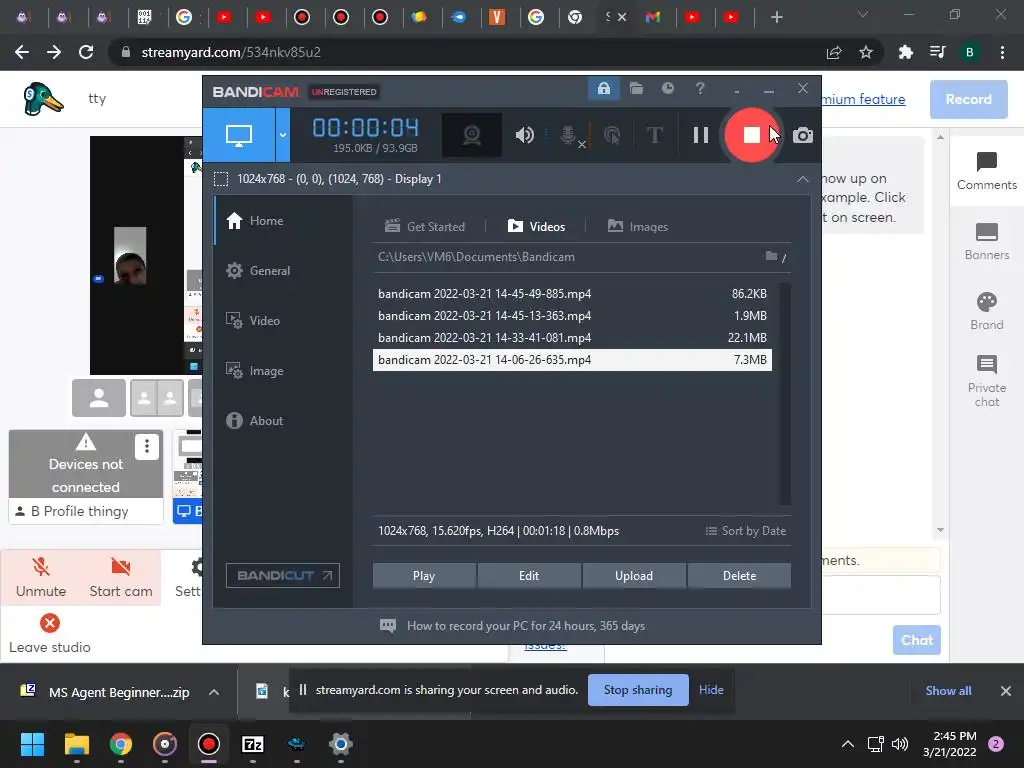Screen dimensions: 1024x768
Task: Click Record button in StreamYard
Action: (968, 99)
